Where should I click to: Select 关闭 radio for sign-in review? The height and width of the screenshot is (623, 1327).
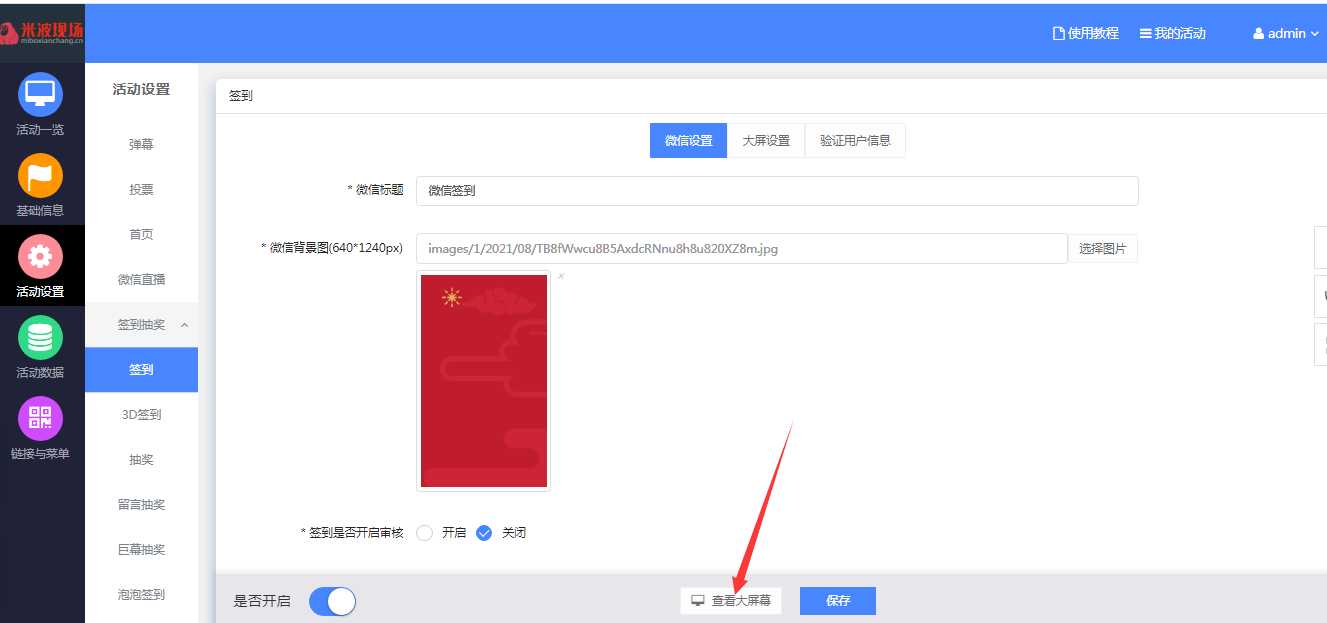pyautogui.click(x=484, y=533)
